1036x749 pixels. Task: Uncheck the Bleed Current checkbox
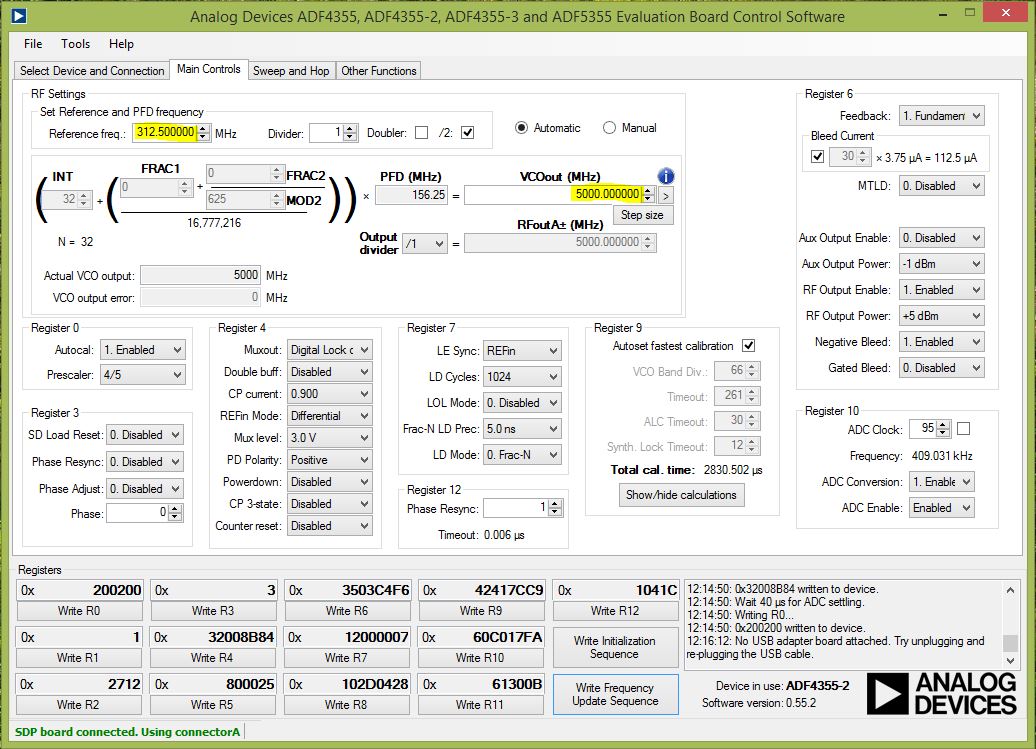tap(818, 157)
